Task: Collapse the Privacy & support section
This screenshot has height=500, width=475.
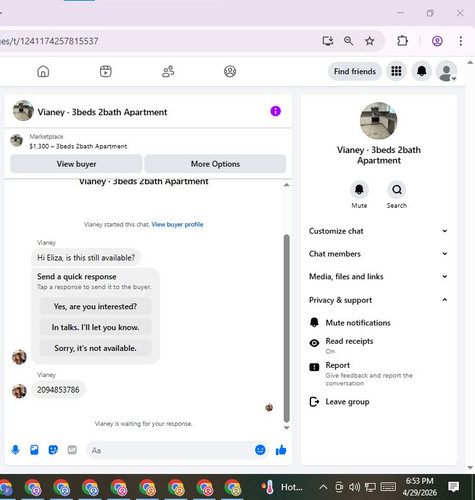Action: tap(378, 300)
